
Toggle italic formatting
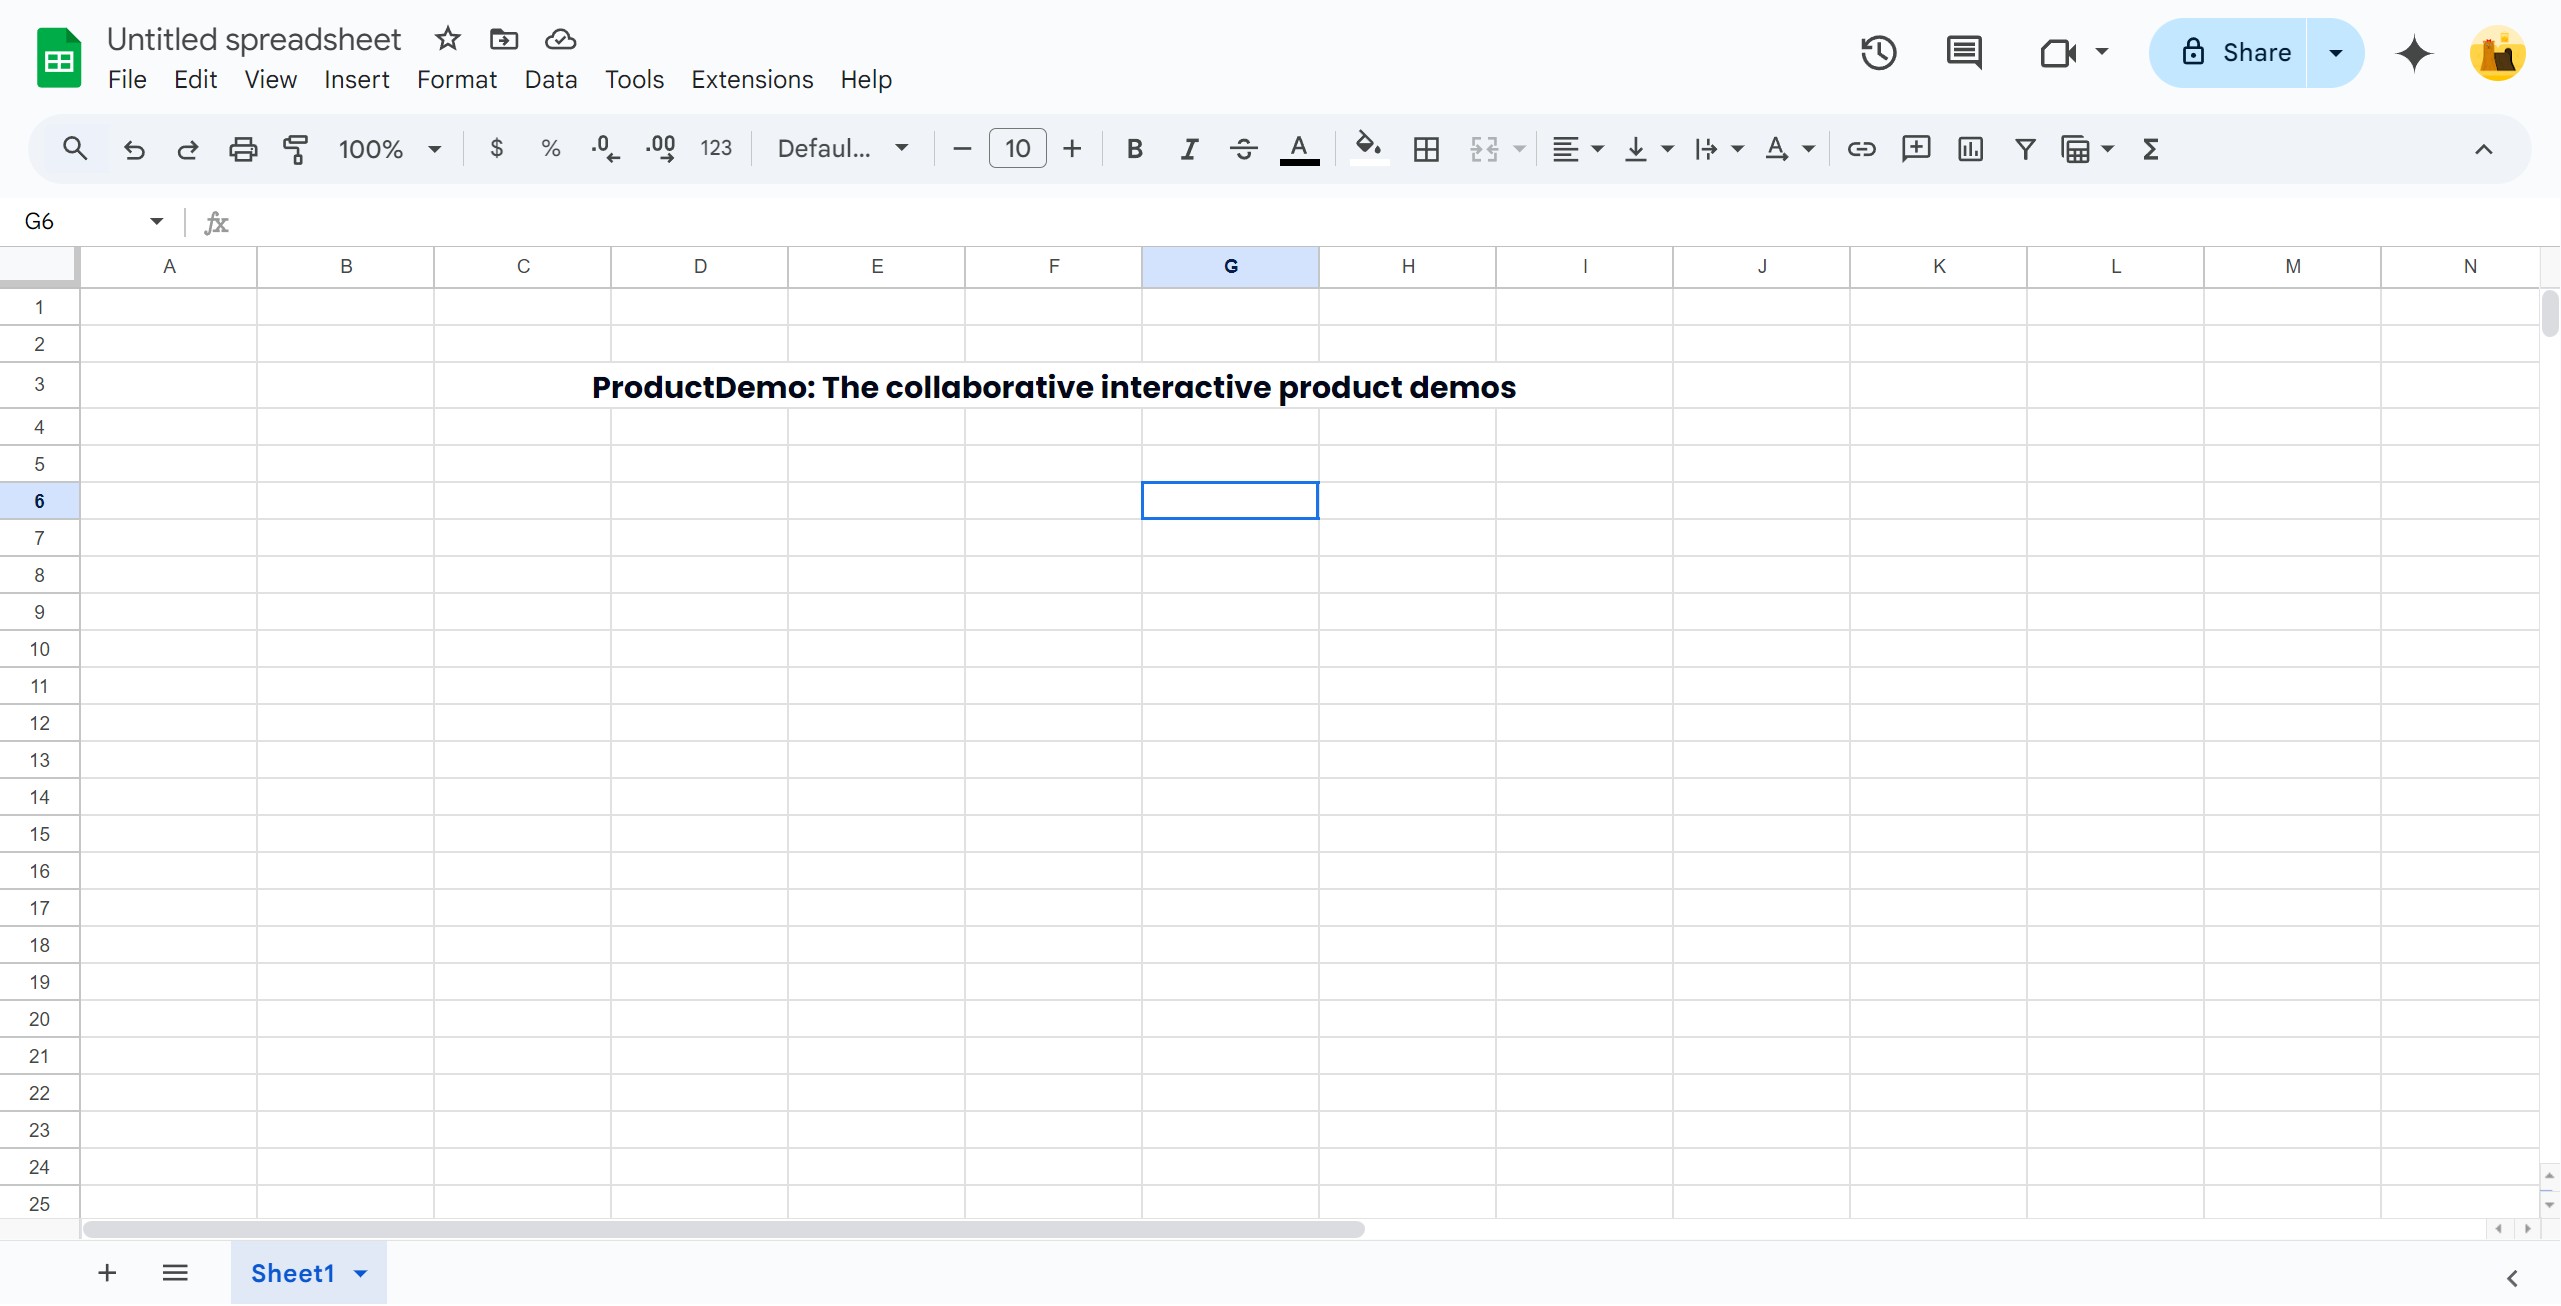coord(1188,149)
